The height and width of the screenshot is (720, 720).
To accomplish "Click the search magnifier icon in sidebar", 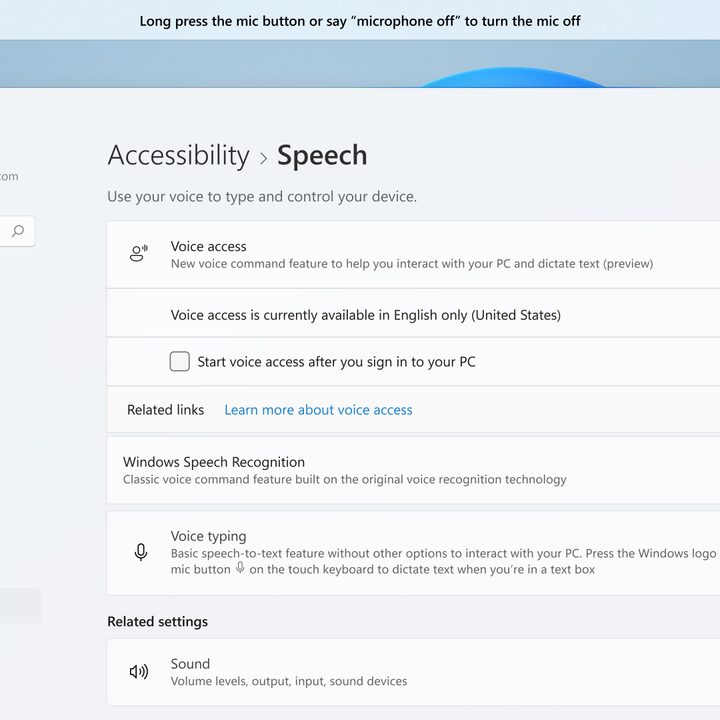I will (18, 231).
